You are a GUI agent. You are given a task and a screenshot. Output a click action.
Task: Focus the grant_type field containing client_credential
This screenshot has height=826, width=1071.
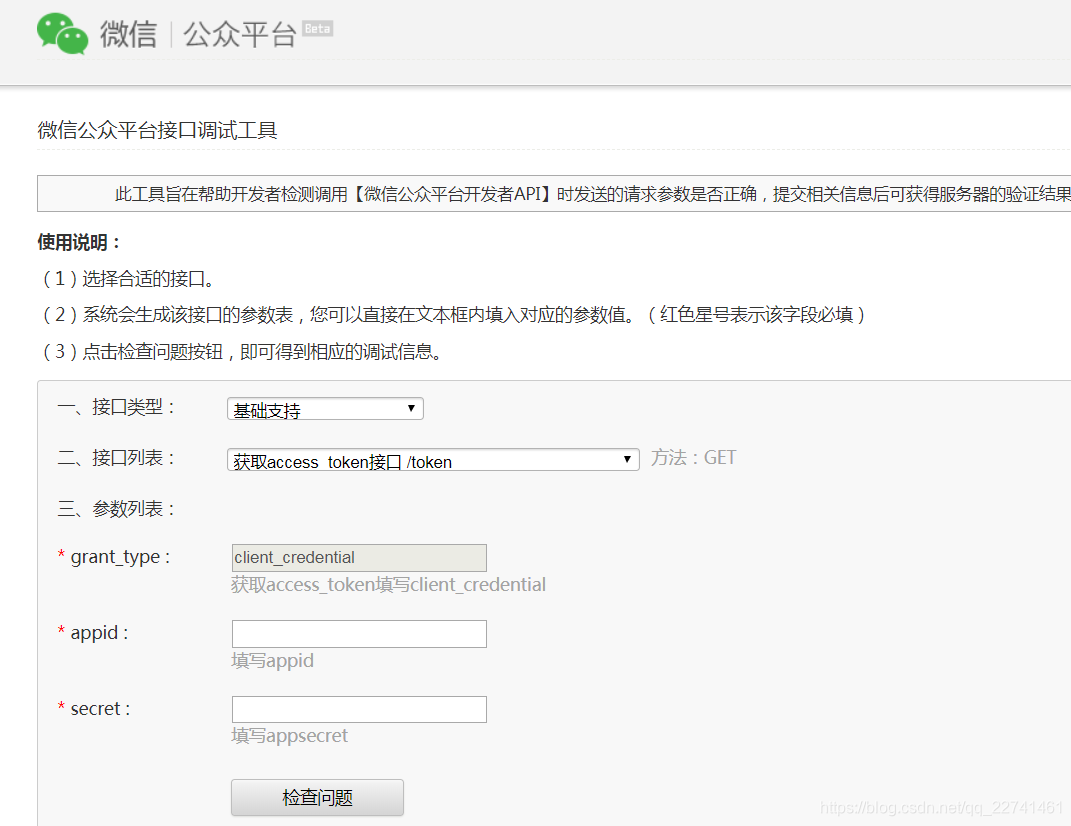pyautogui.click(x=359, y=557)
